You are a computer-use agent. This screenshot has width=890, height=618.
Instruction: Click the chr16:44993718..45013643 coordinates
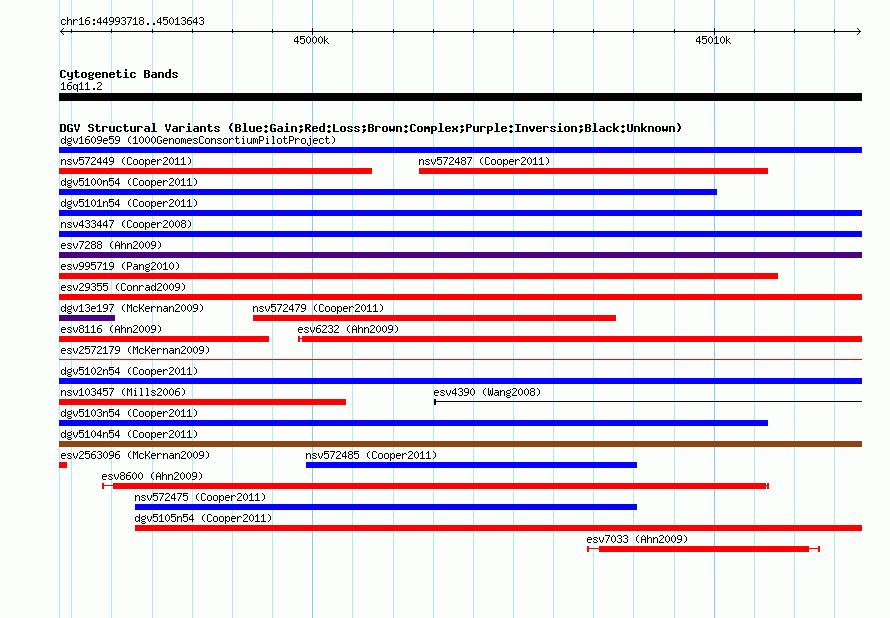(132, 21)
